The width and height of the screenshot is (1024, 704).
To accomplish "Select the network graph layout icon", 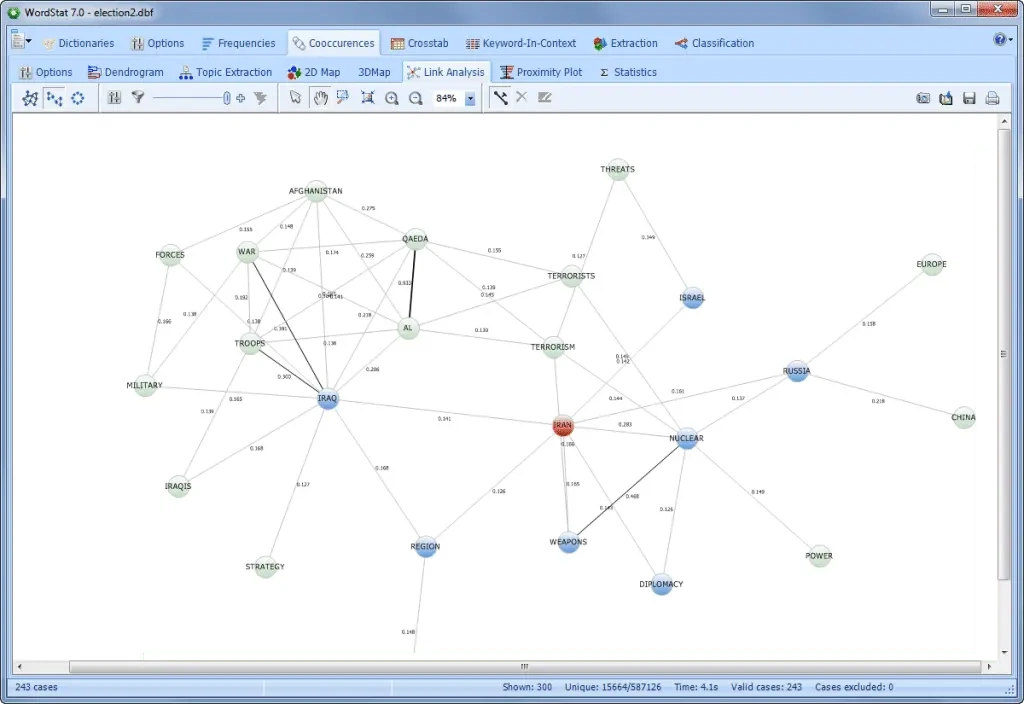I will (x=30, y=98).
